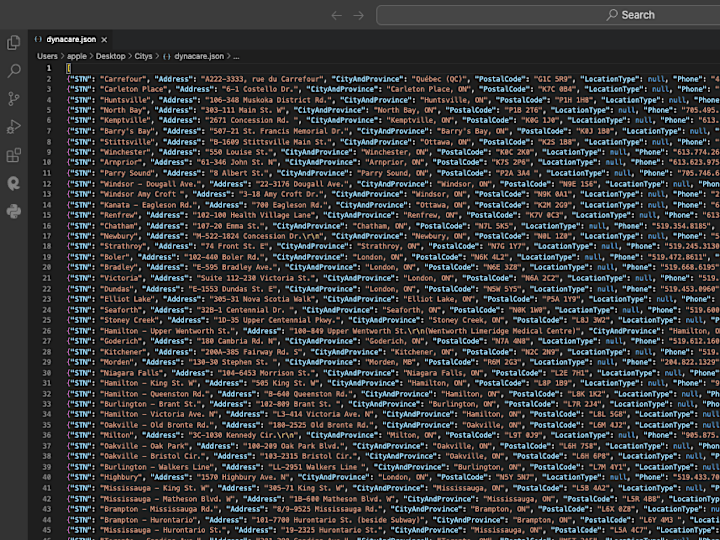Open Source Control view
The width and height of the screenshot is (720, 540).
pos(13,99)
